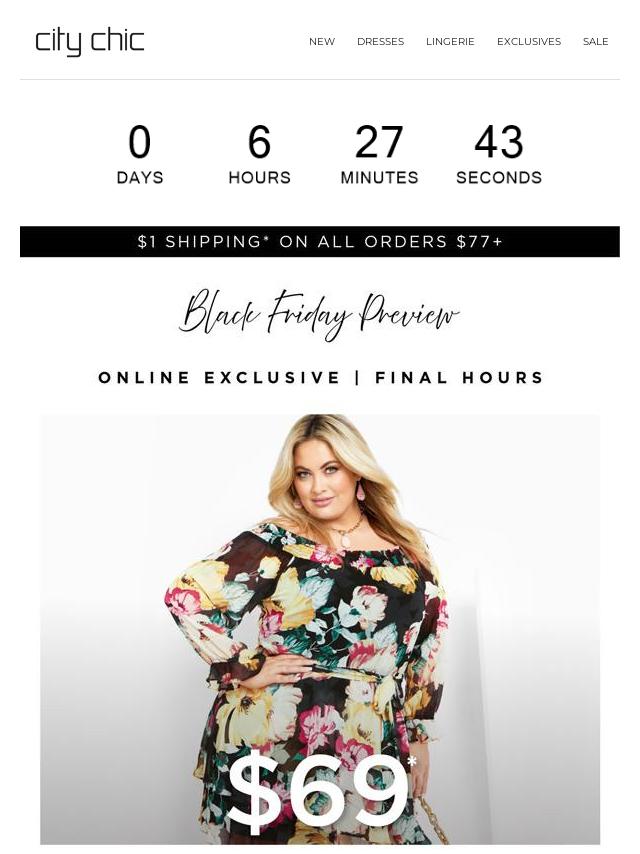The height and width of the screenshot is (854, 640).
Task: Click the 43 SECONDS countdown block
Action: click(x=499, y=155)
